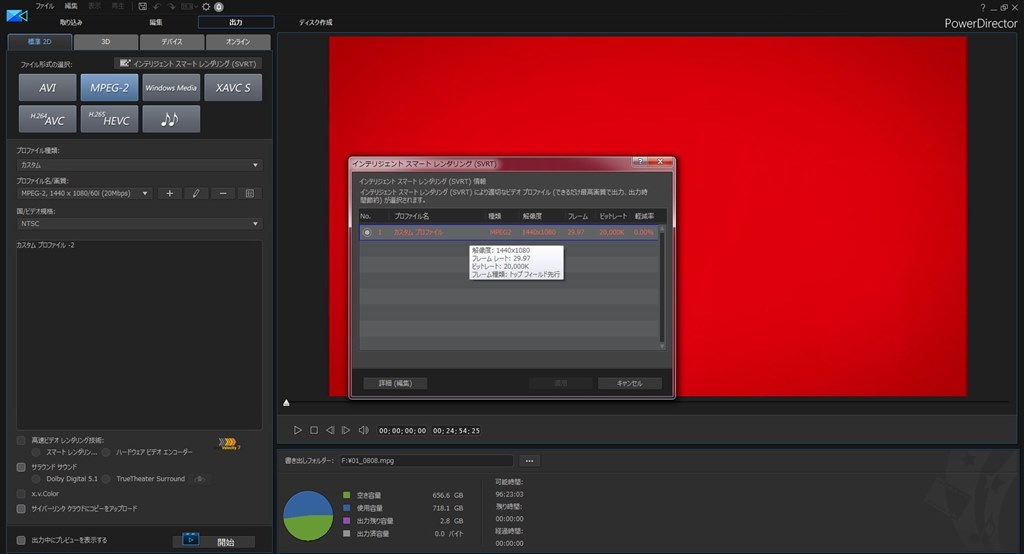Click the 開始 start button
The height and width of the screenshot is (554, 1024).
[214, 540]
